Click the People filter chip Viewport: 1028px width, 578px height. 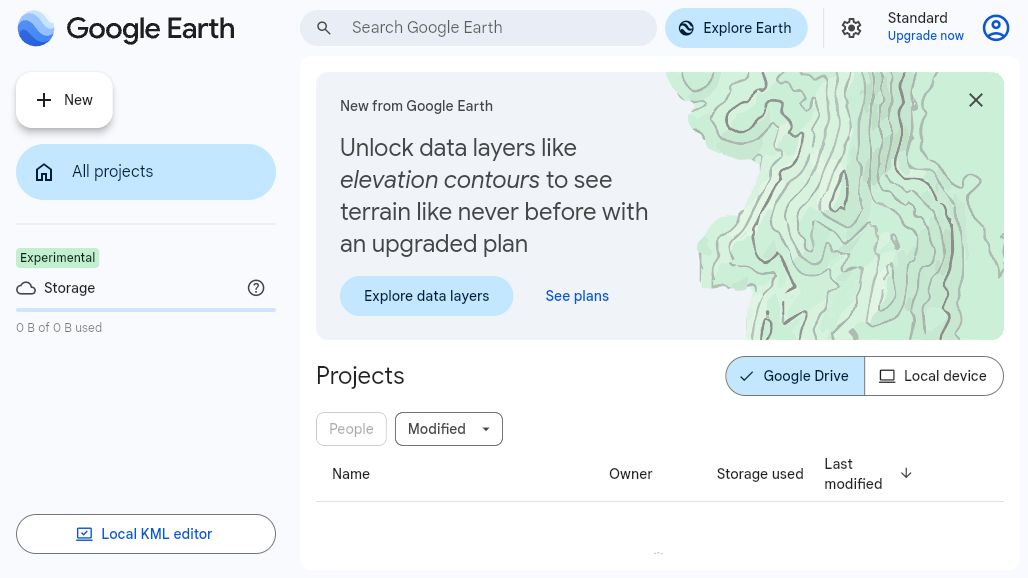point(351,429)
